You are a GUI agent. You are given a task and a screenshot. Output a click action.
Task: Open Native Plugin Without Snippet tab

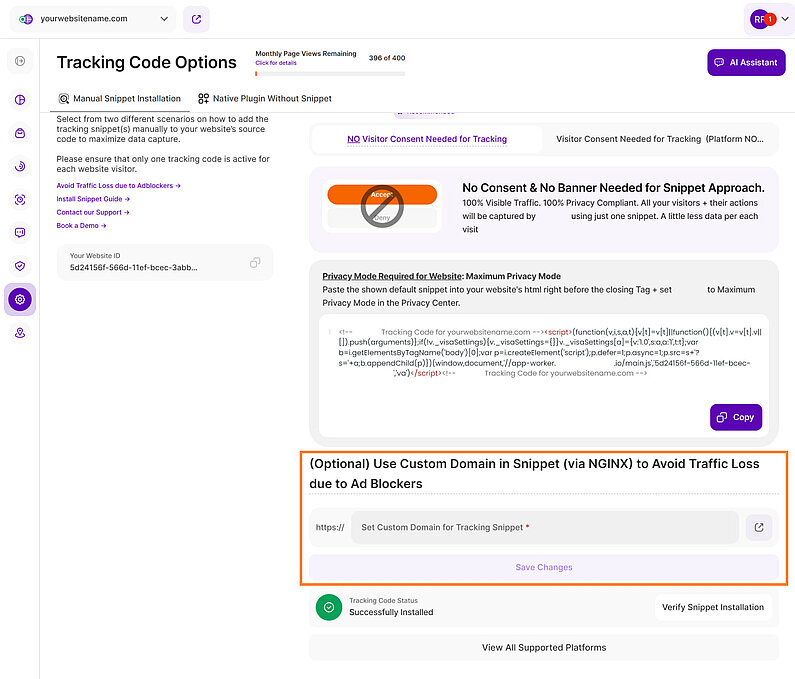click(265, 99)
